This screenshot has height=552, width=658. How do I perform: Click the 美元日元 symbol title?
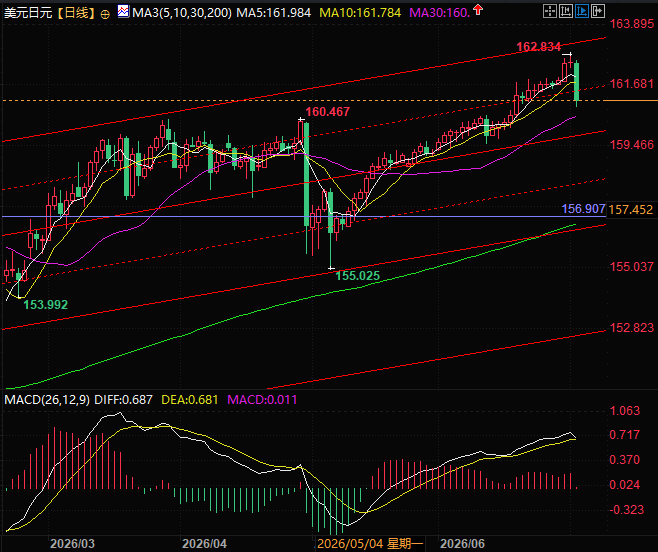28,13
